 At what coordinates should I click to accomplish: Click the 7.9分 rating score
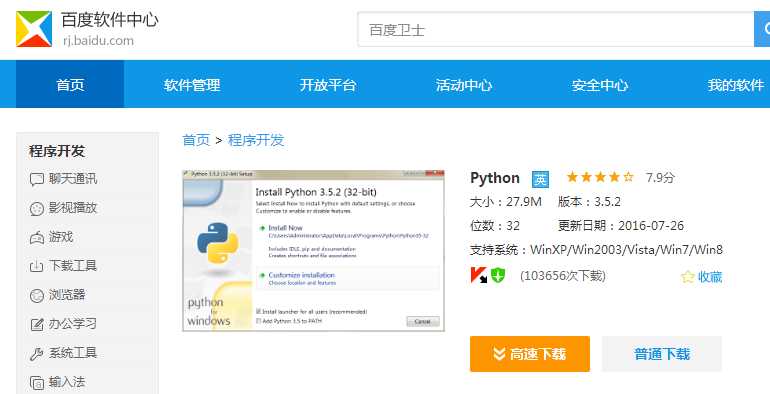tap(660, 178)
